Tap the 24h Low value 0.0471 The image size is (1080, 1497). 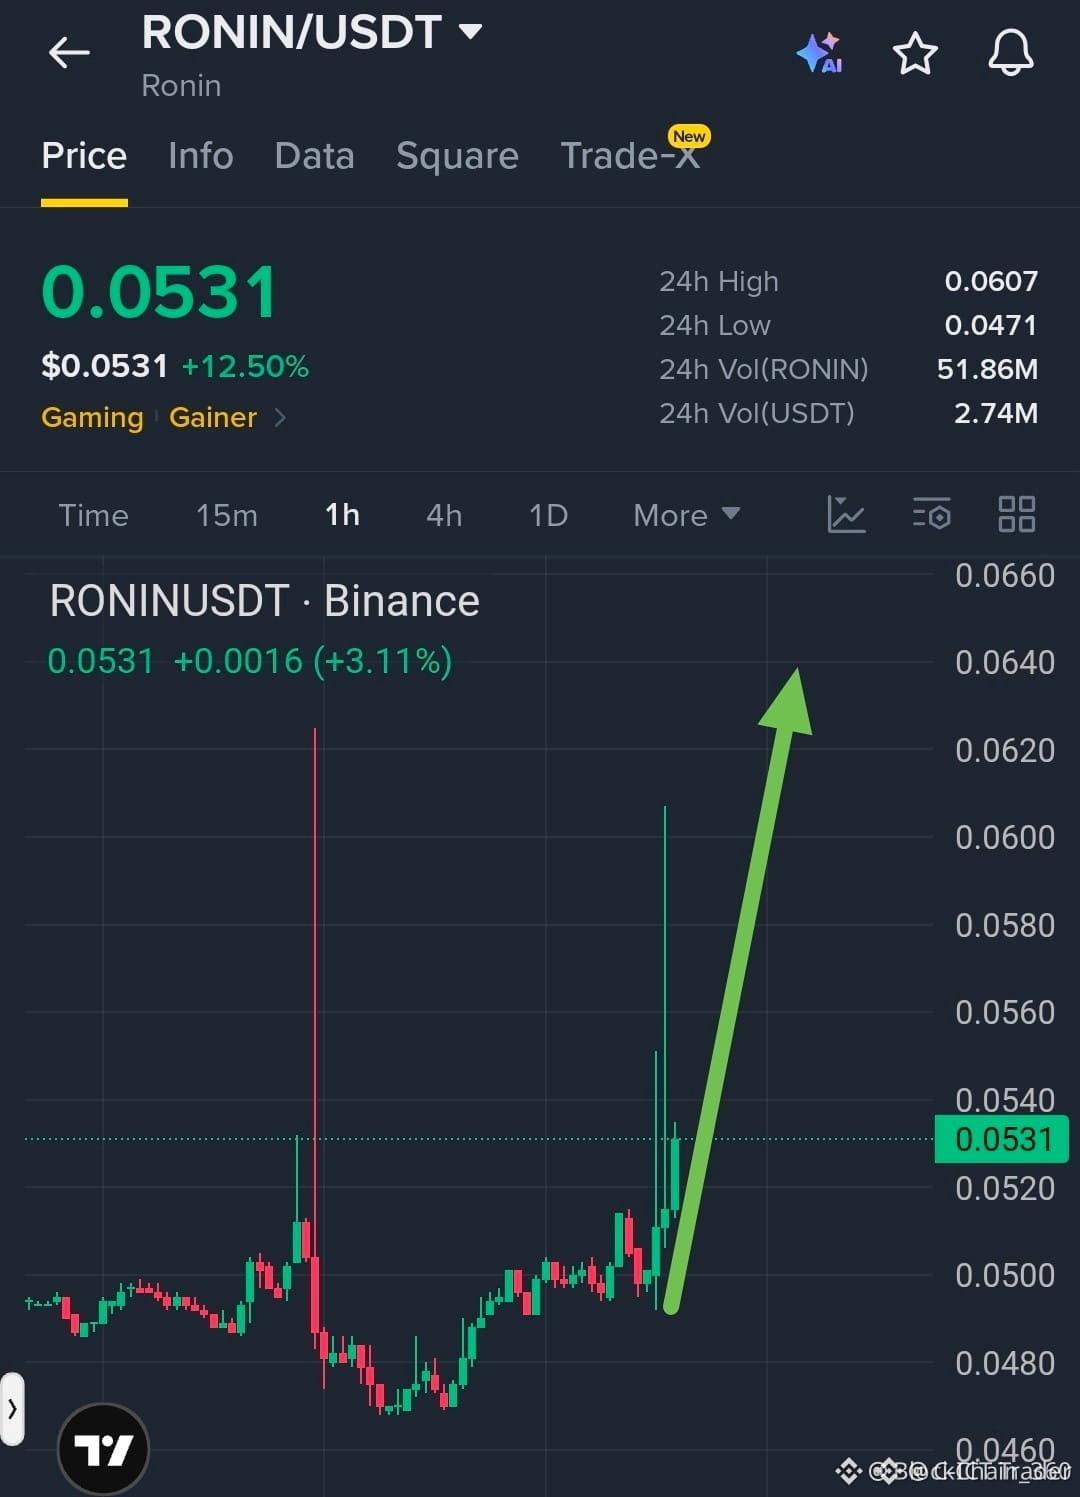[x=991, y=325]
